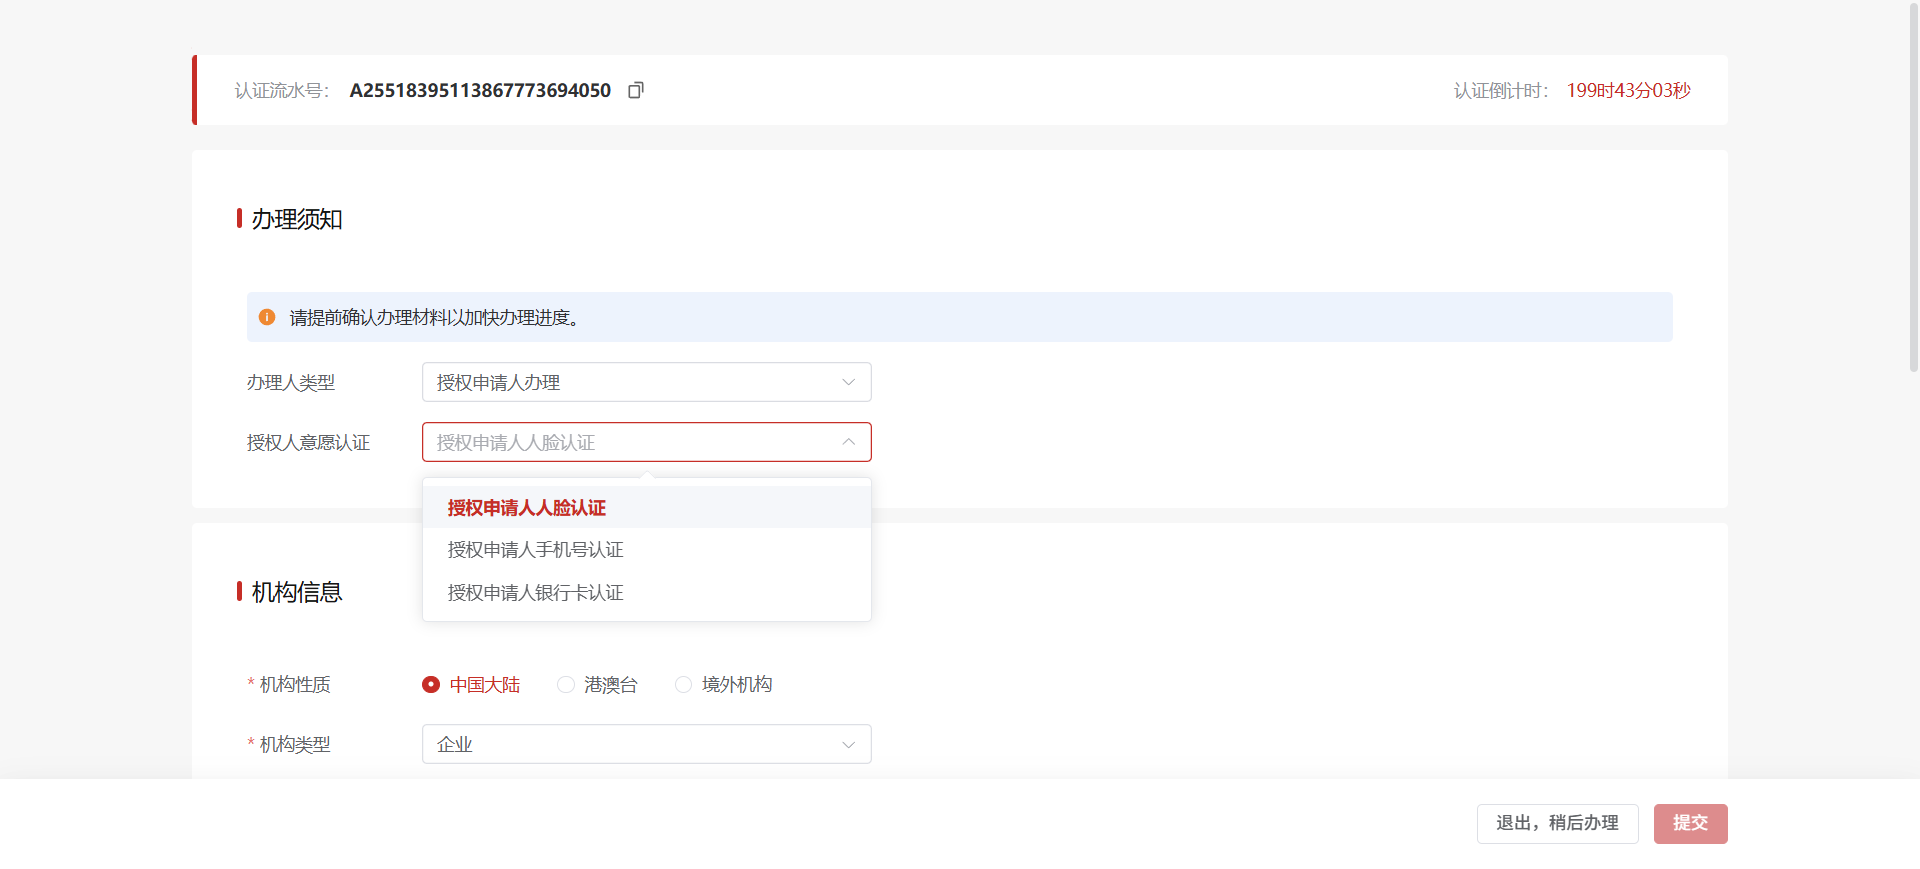Click the 授权人意愿认证 select field

647,442
